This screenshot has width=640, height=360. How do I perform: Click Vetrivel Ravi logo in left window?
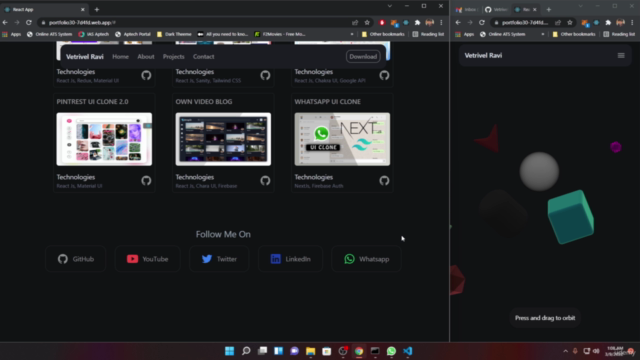(x=84, y=57)
